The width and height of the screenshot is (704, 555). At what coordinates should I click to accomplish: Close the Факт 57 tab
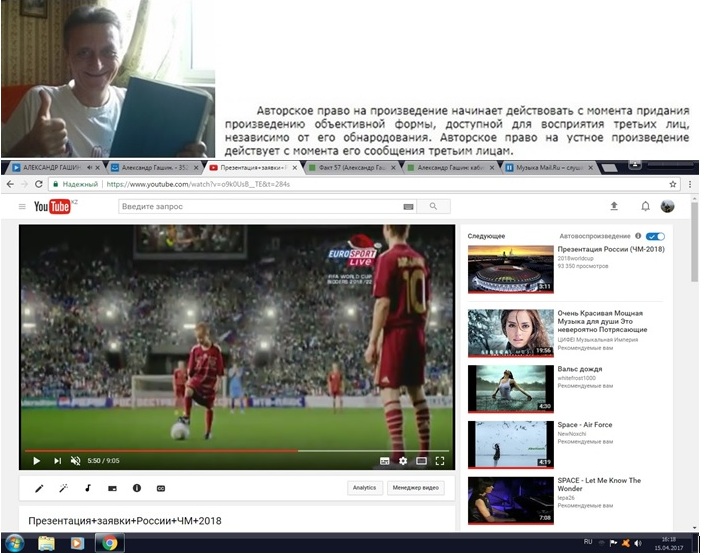coord(393,167)
